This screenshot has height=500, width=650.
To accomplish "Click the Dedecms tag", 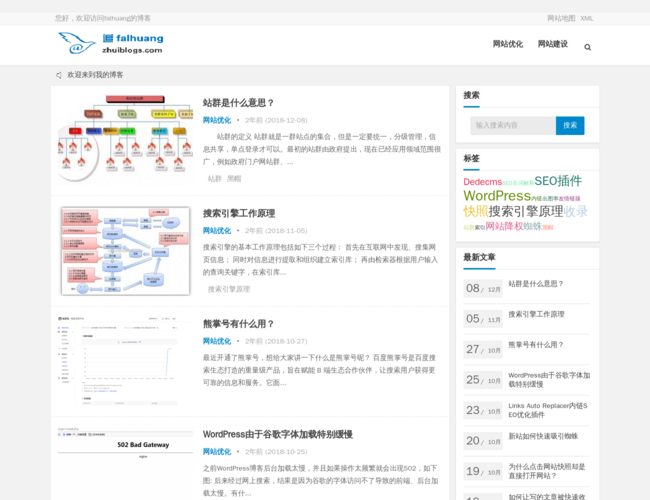I will (482, 182).
